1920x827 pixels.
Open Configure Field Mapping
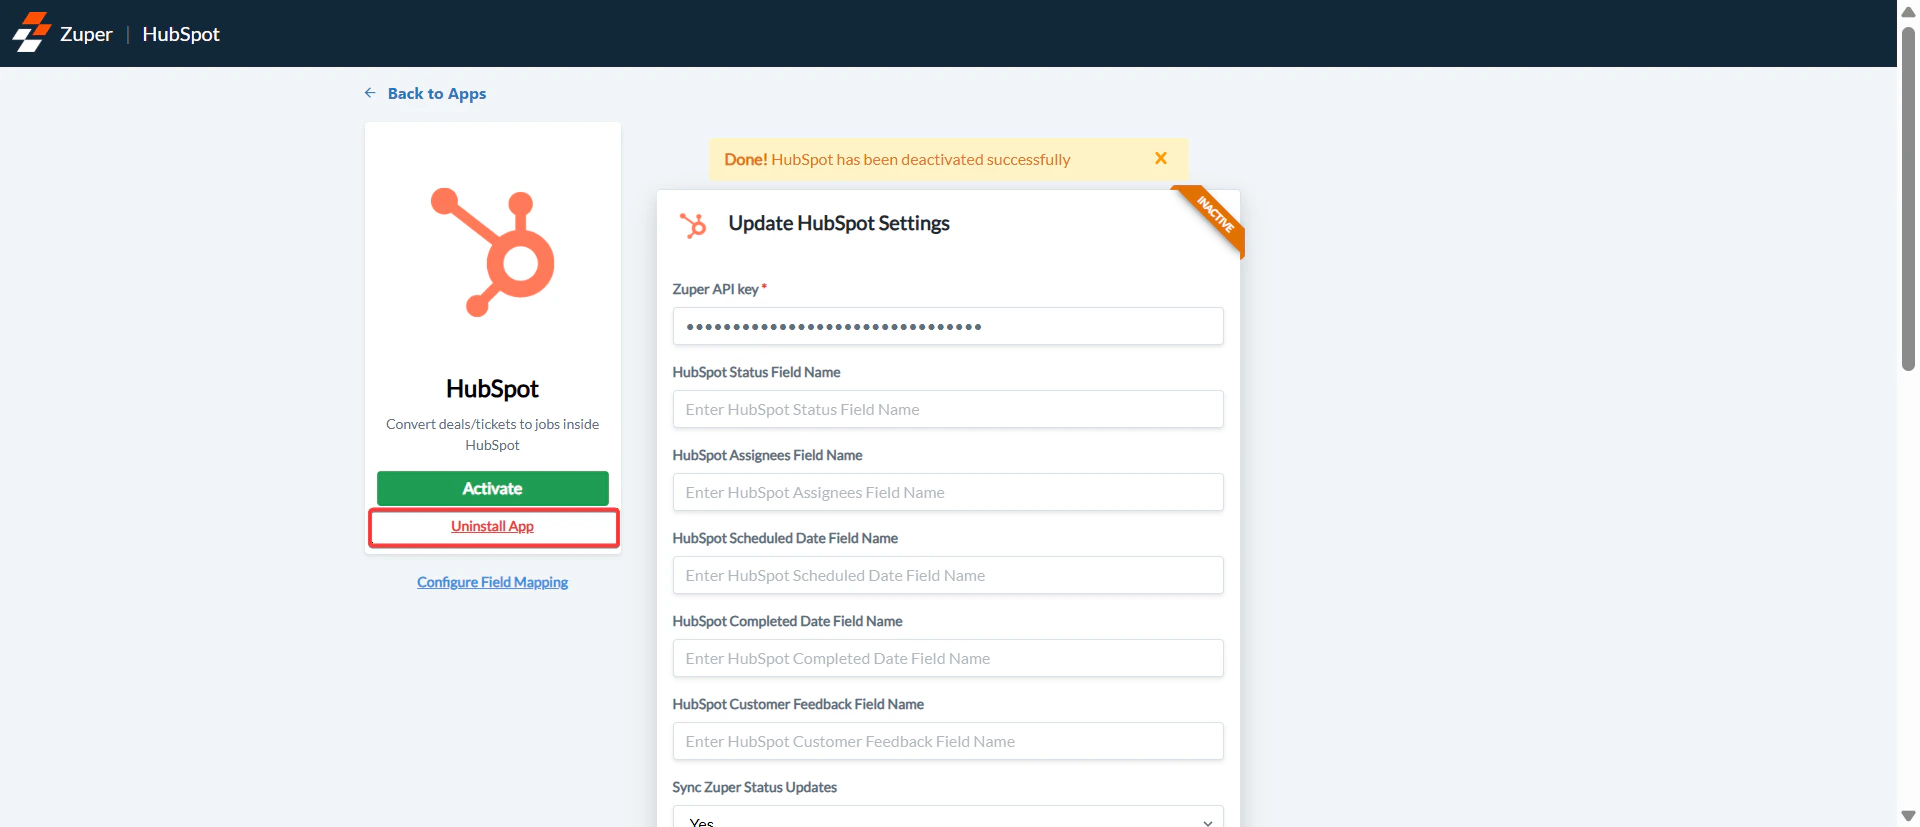493,582
